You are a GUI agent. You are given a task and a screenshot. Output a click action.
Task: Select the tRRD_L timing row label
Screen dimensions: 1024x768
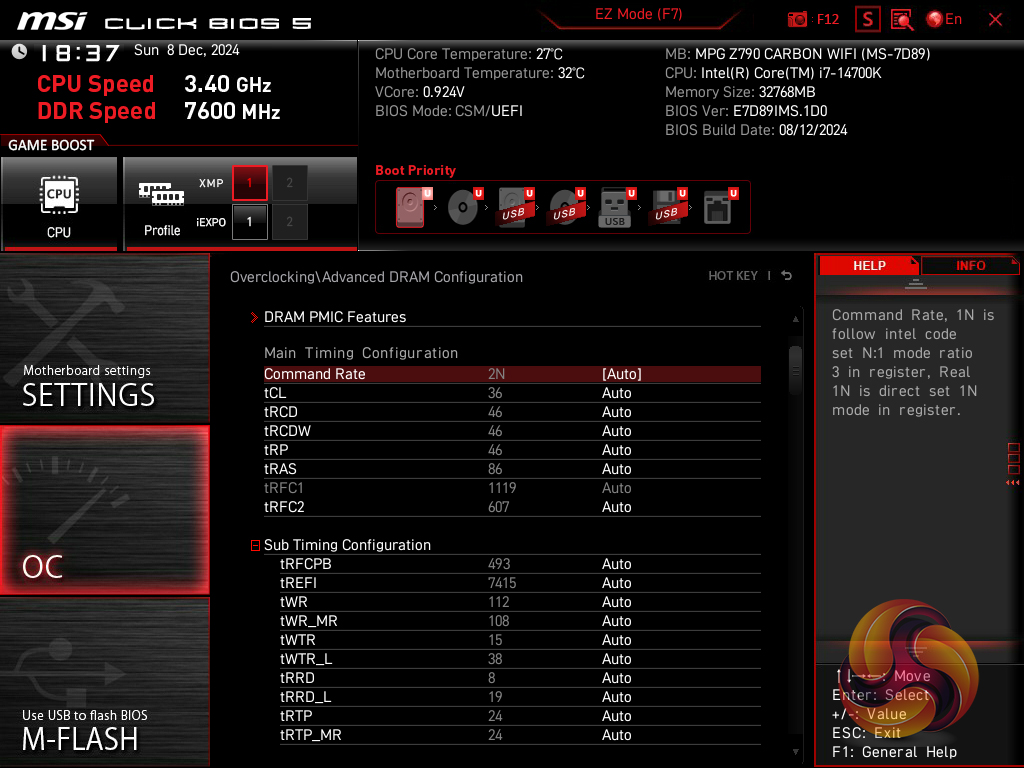pos(306,697)
